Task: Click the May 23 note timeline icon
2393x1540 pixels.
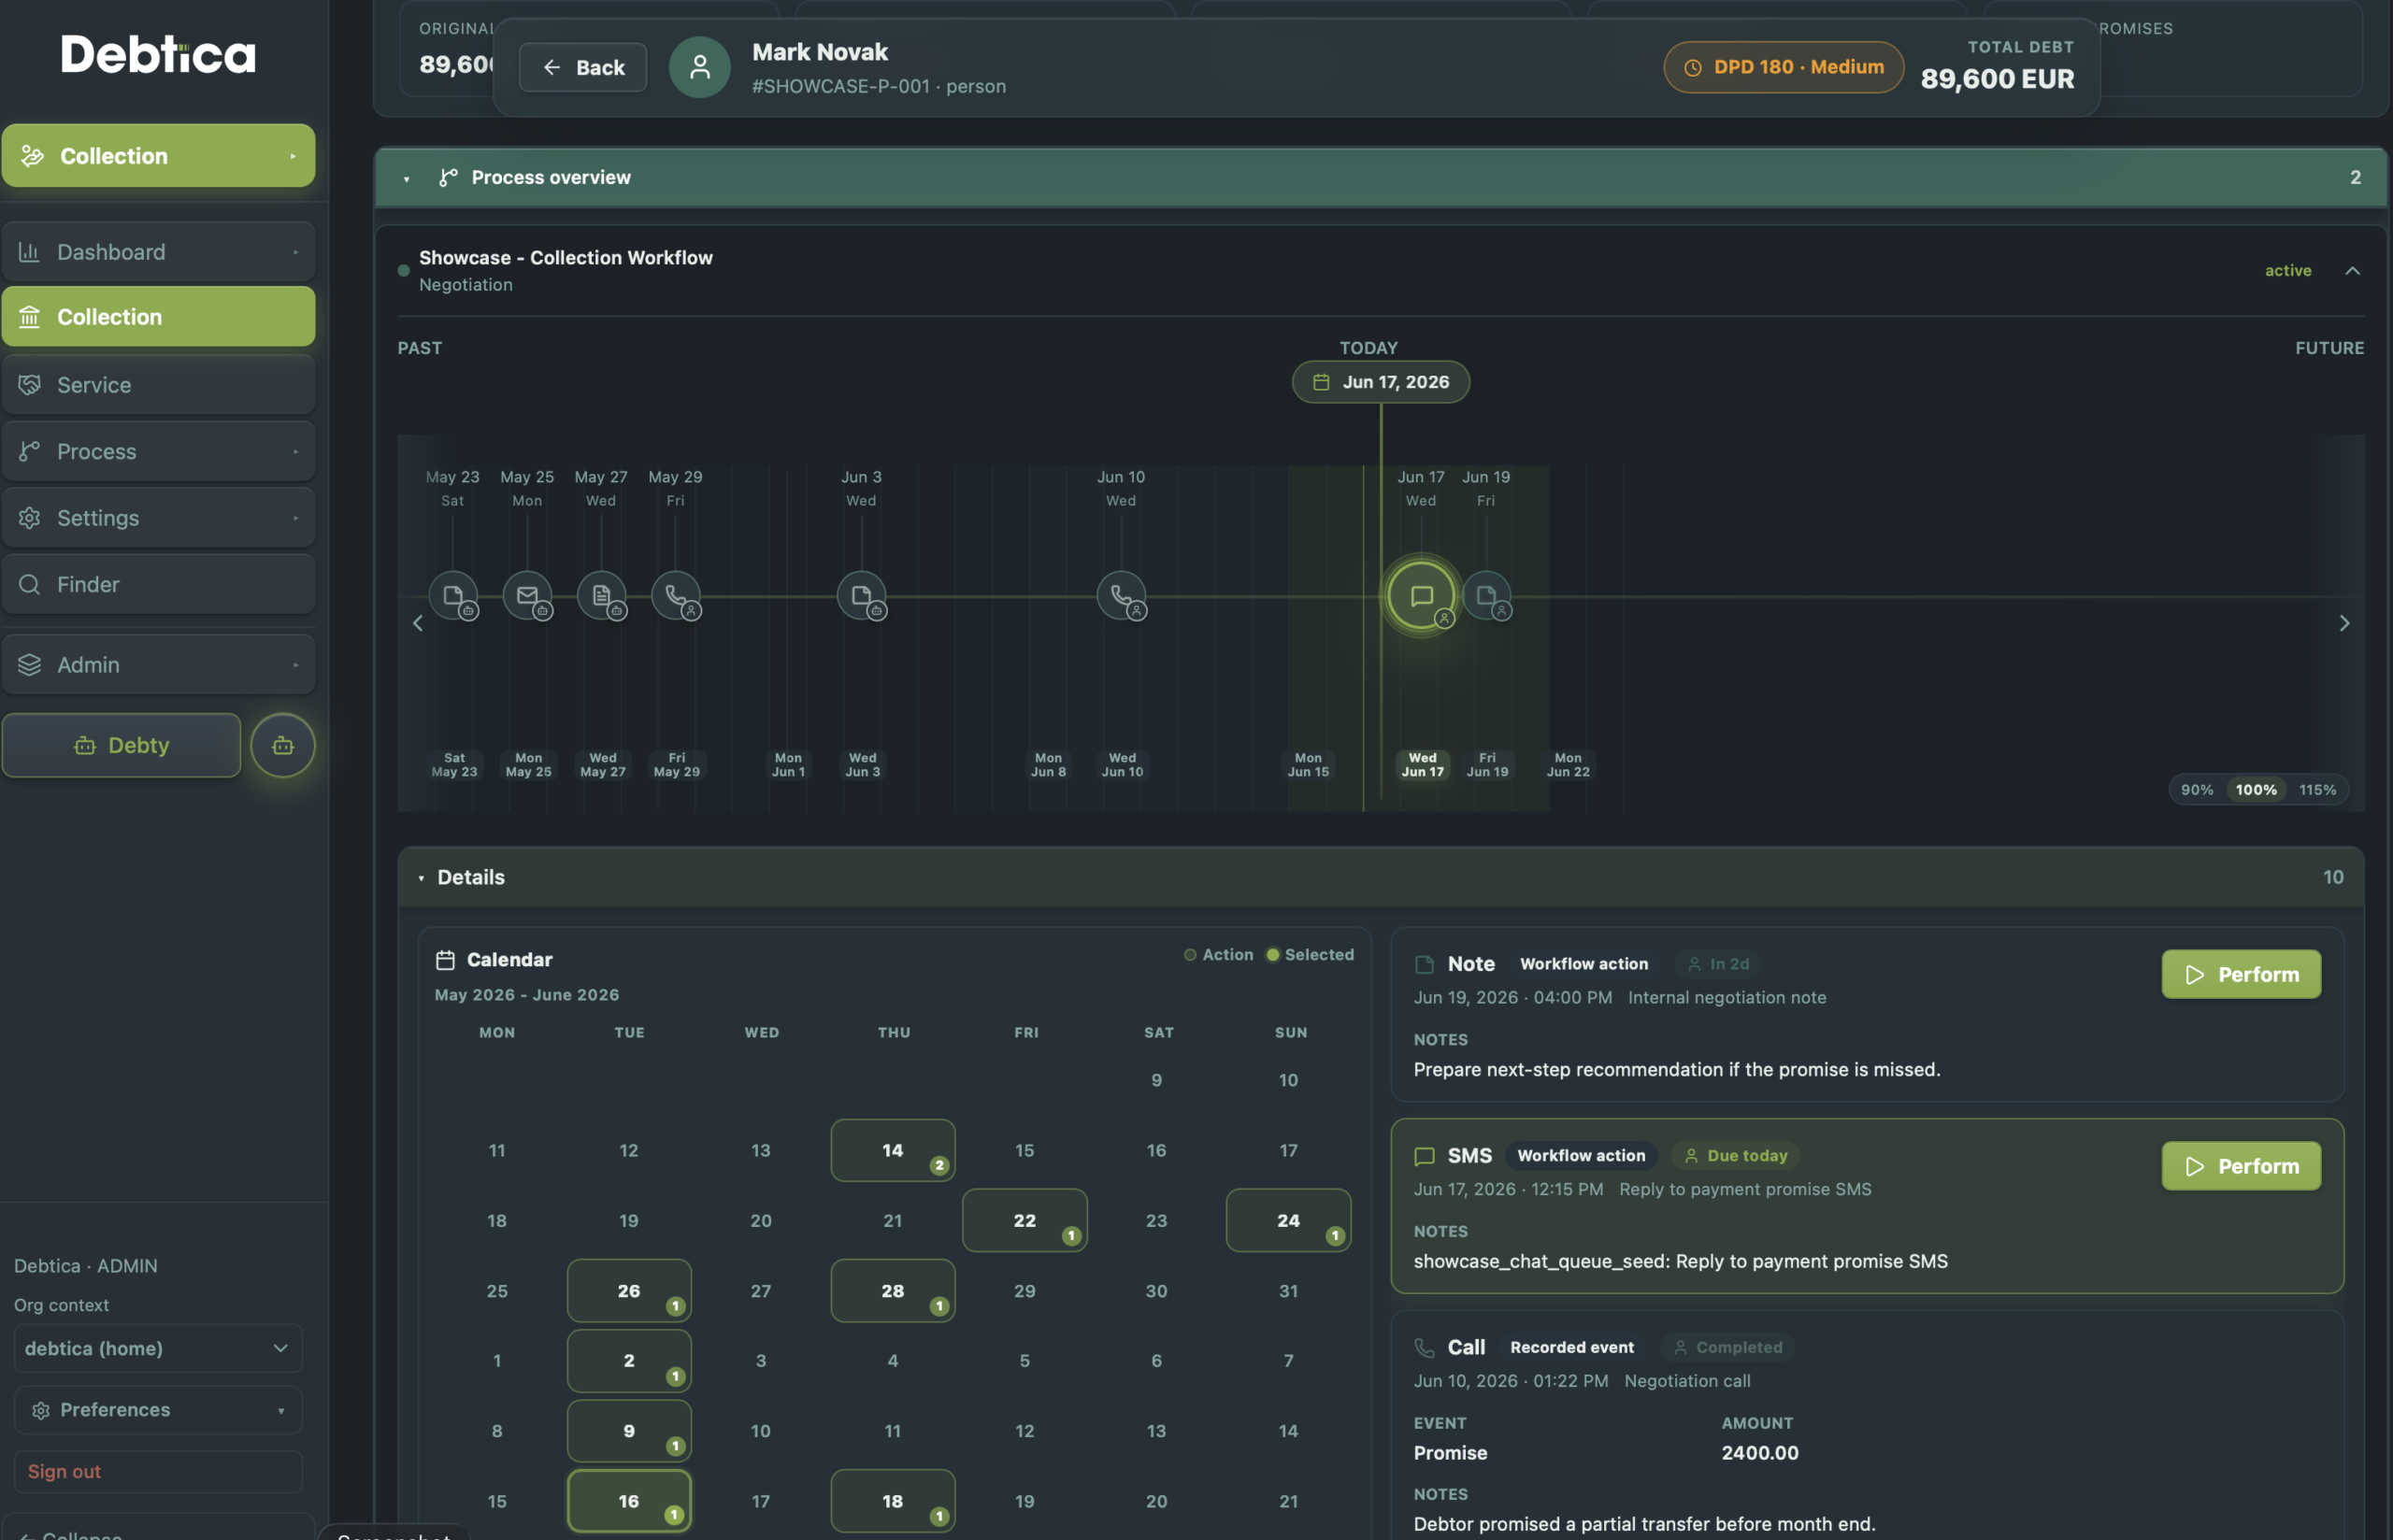Action: tap(453, 596)
